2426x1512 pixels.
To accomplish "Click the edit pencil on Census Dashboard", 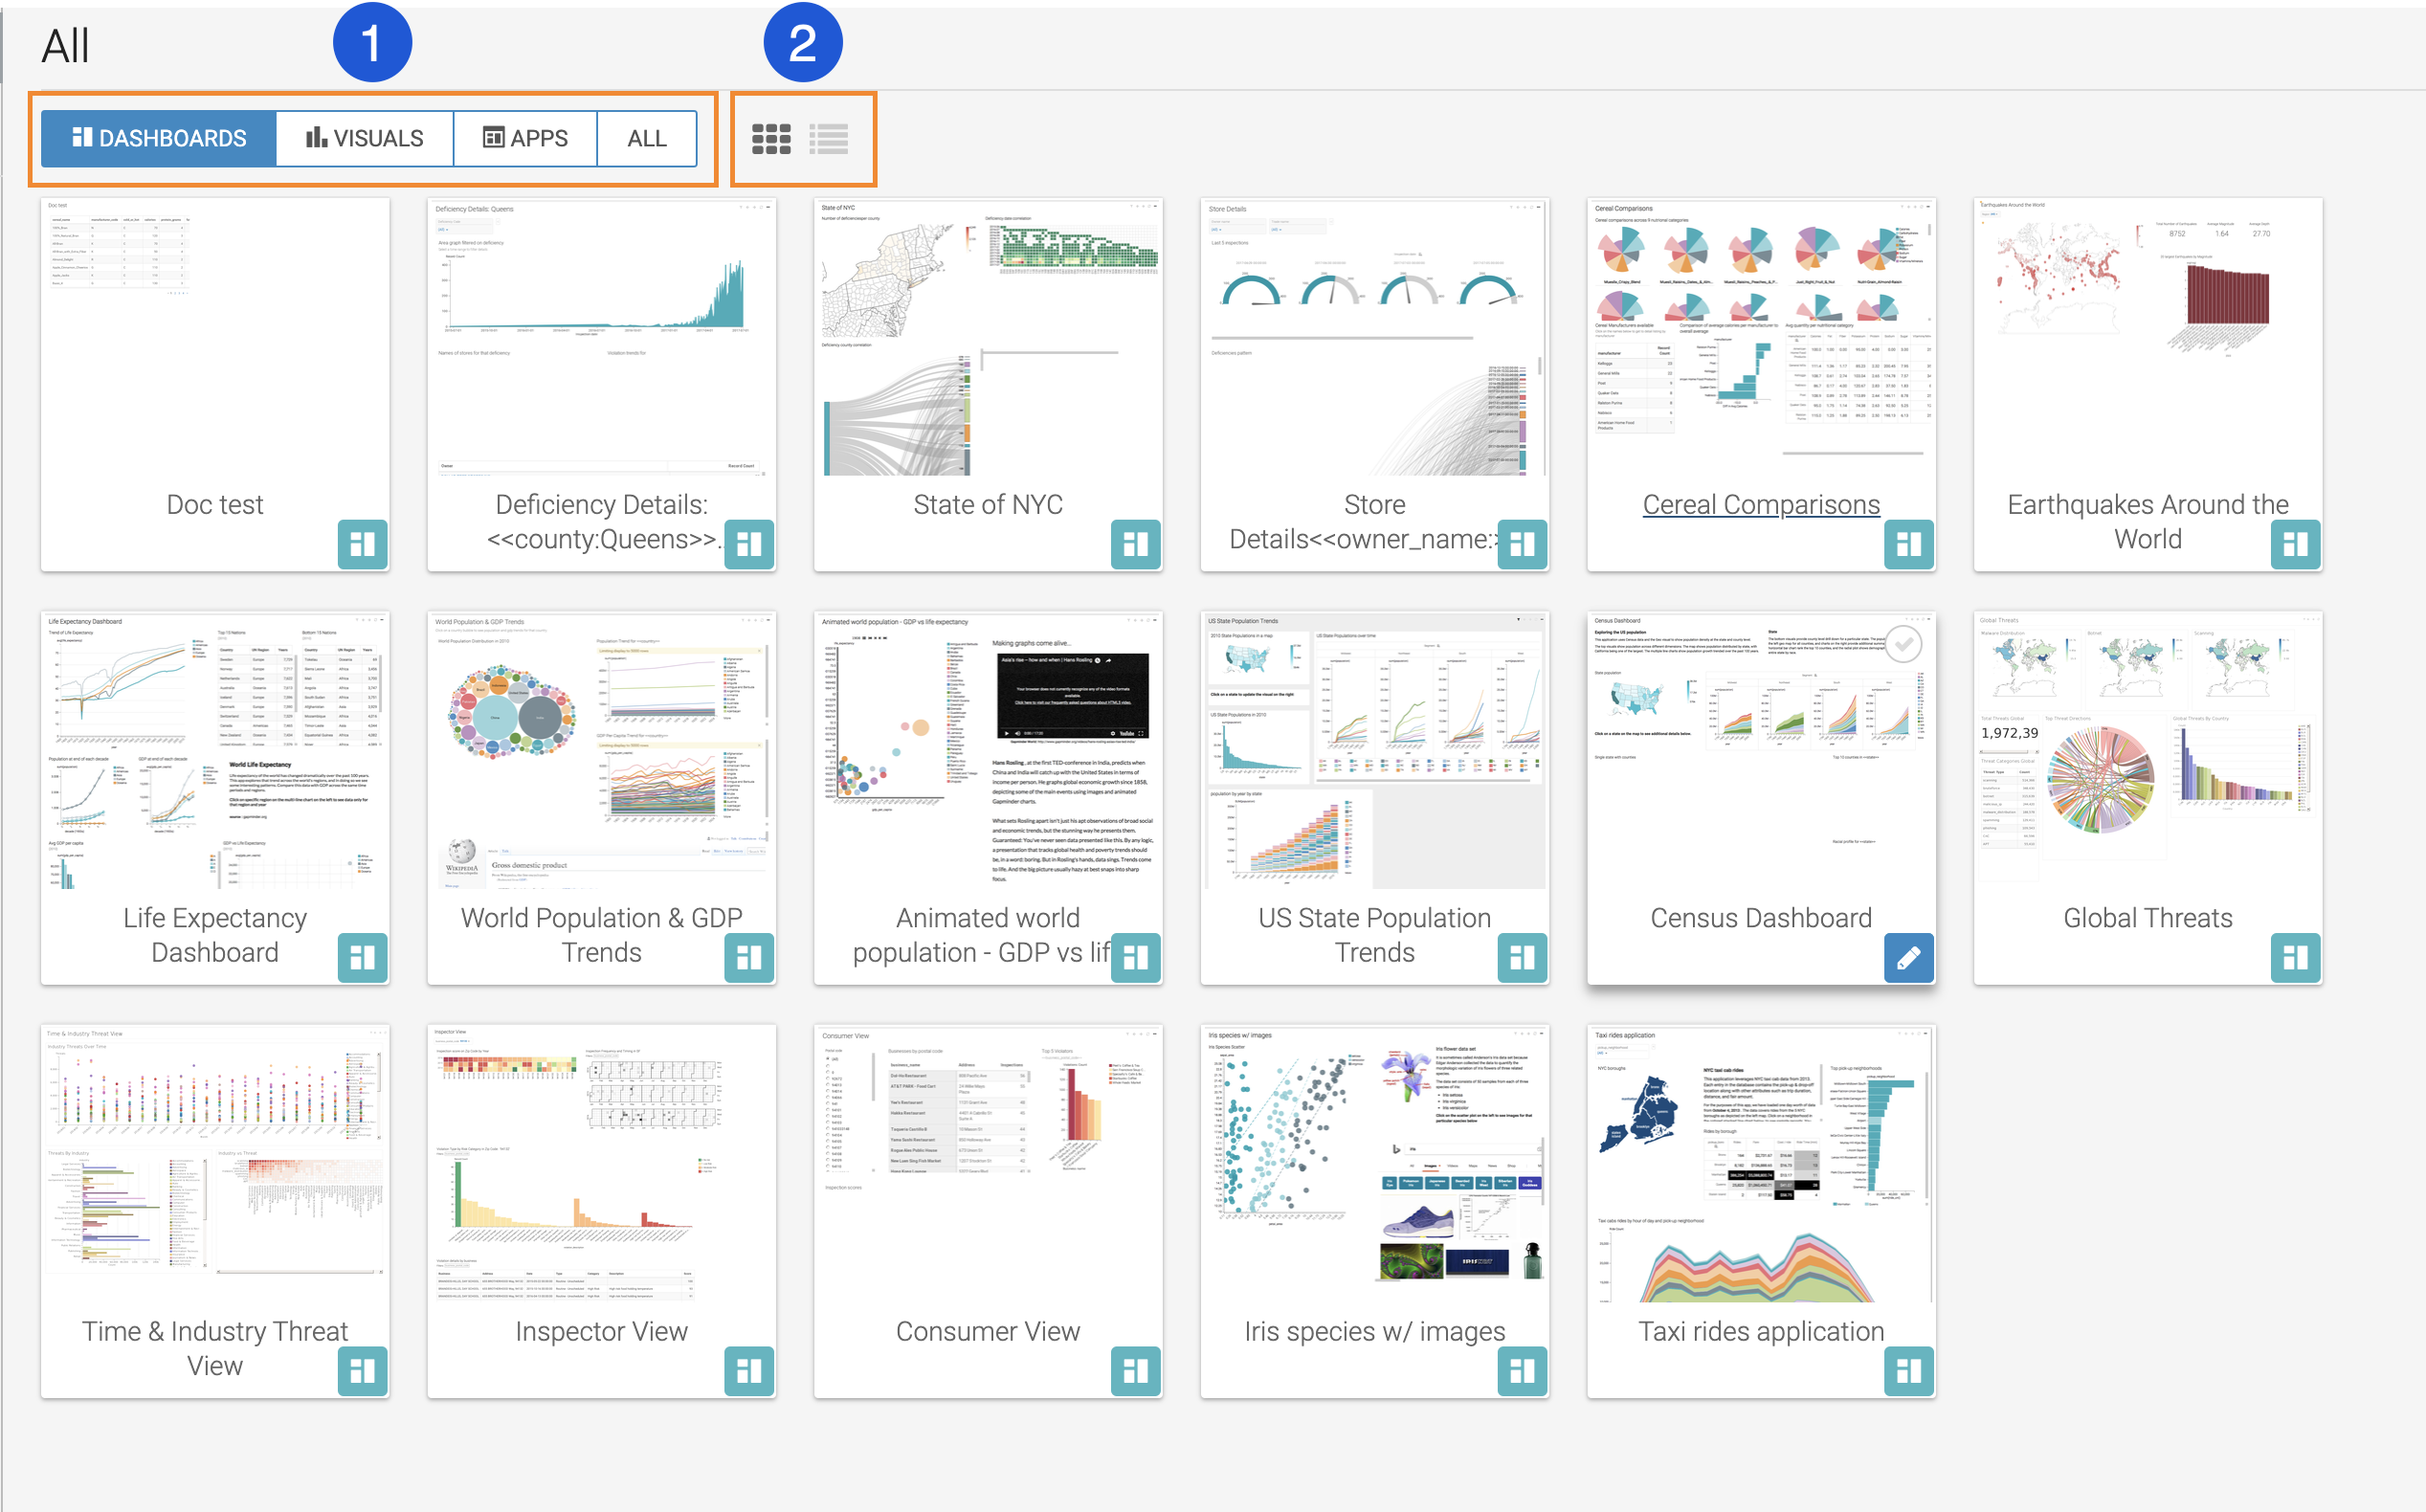I will point(1908,958).
